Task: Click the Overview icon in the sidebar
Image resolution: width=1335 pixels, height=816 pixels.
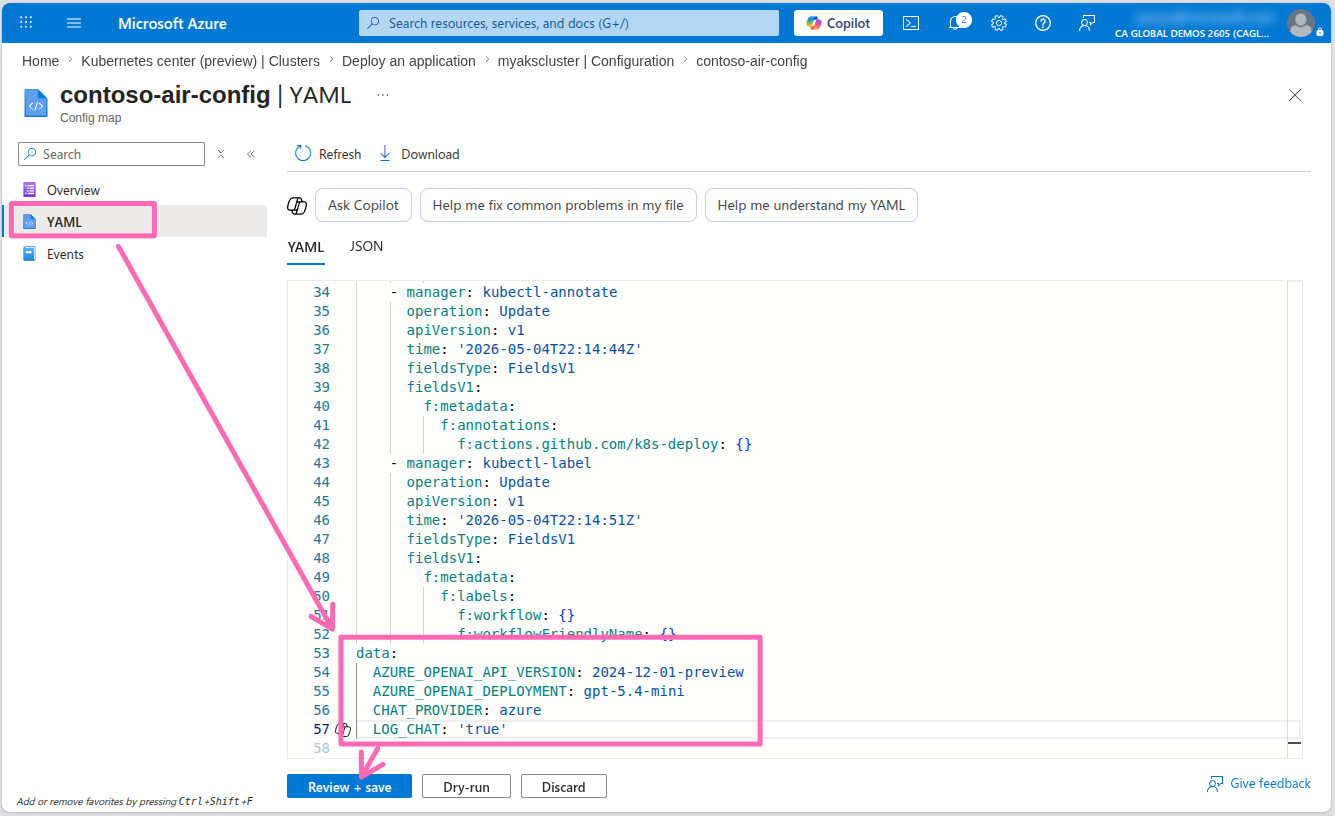Action: (x=29, y=190)
